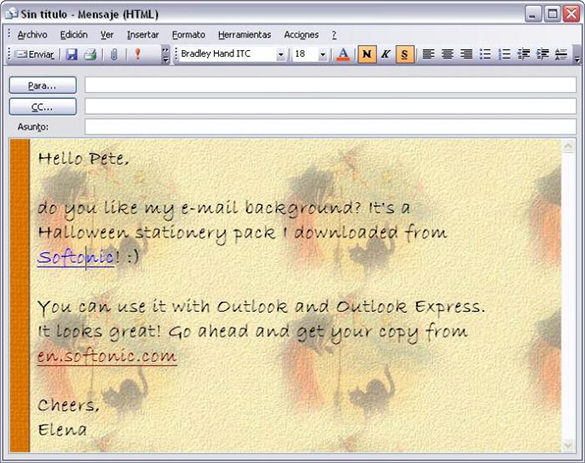The height and width of the screenshot is (463, 585).
Task: Expand the standard toolbar overflow chevron
Action: coord(165,54)
